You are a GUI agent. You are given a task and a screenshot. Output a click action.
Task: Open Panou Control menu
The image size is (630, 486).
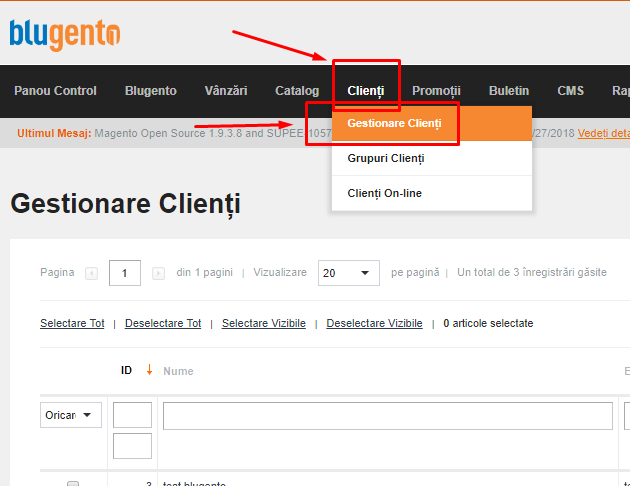55,91
